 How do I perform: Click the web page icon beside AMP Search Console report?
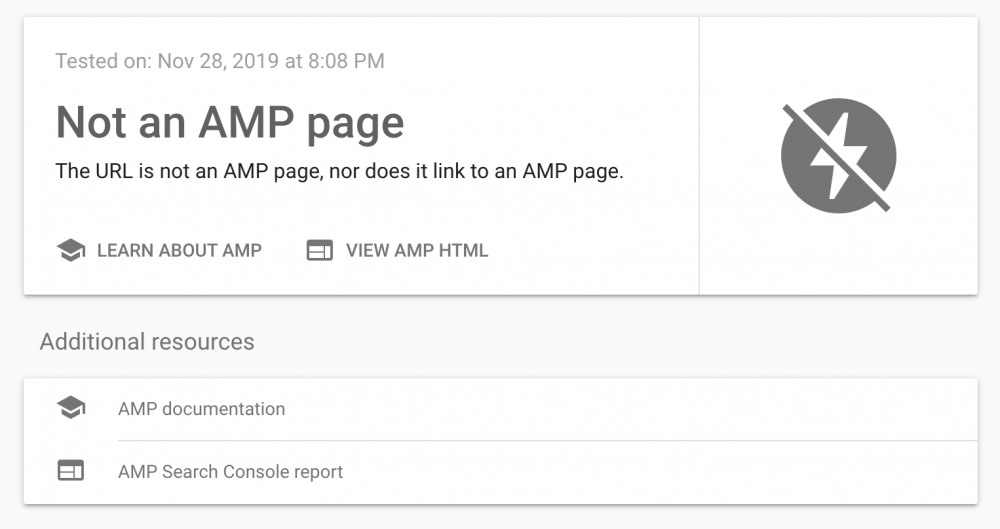coord(71,471)
